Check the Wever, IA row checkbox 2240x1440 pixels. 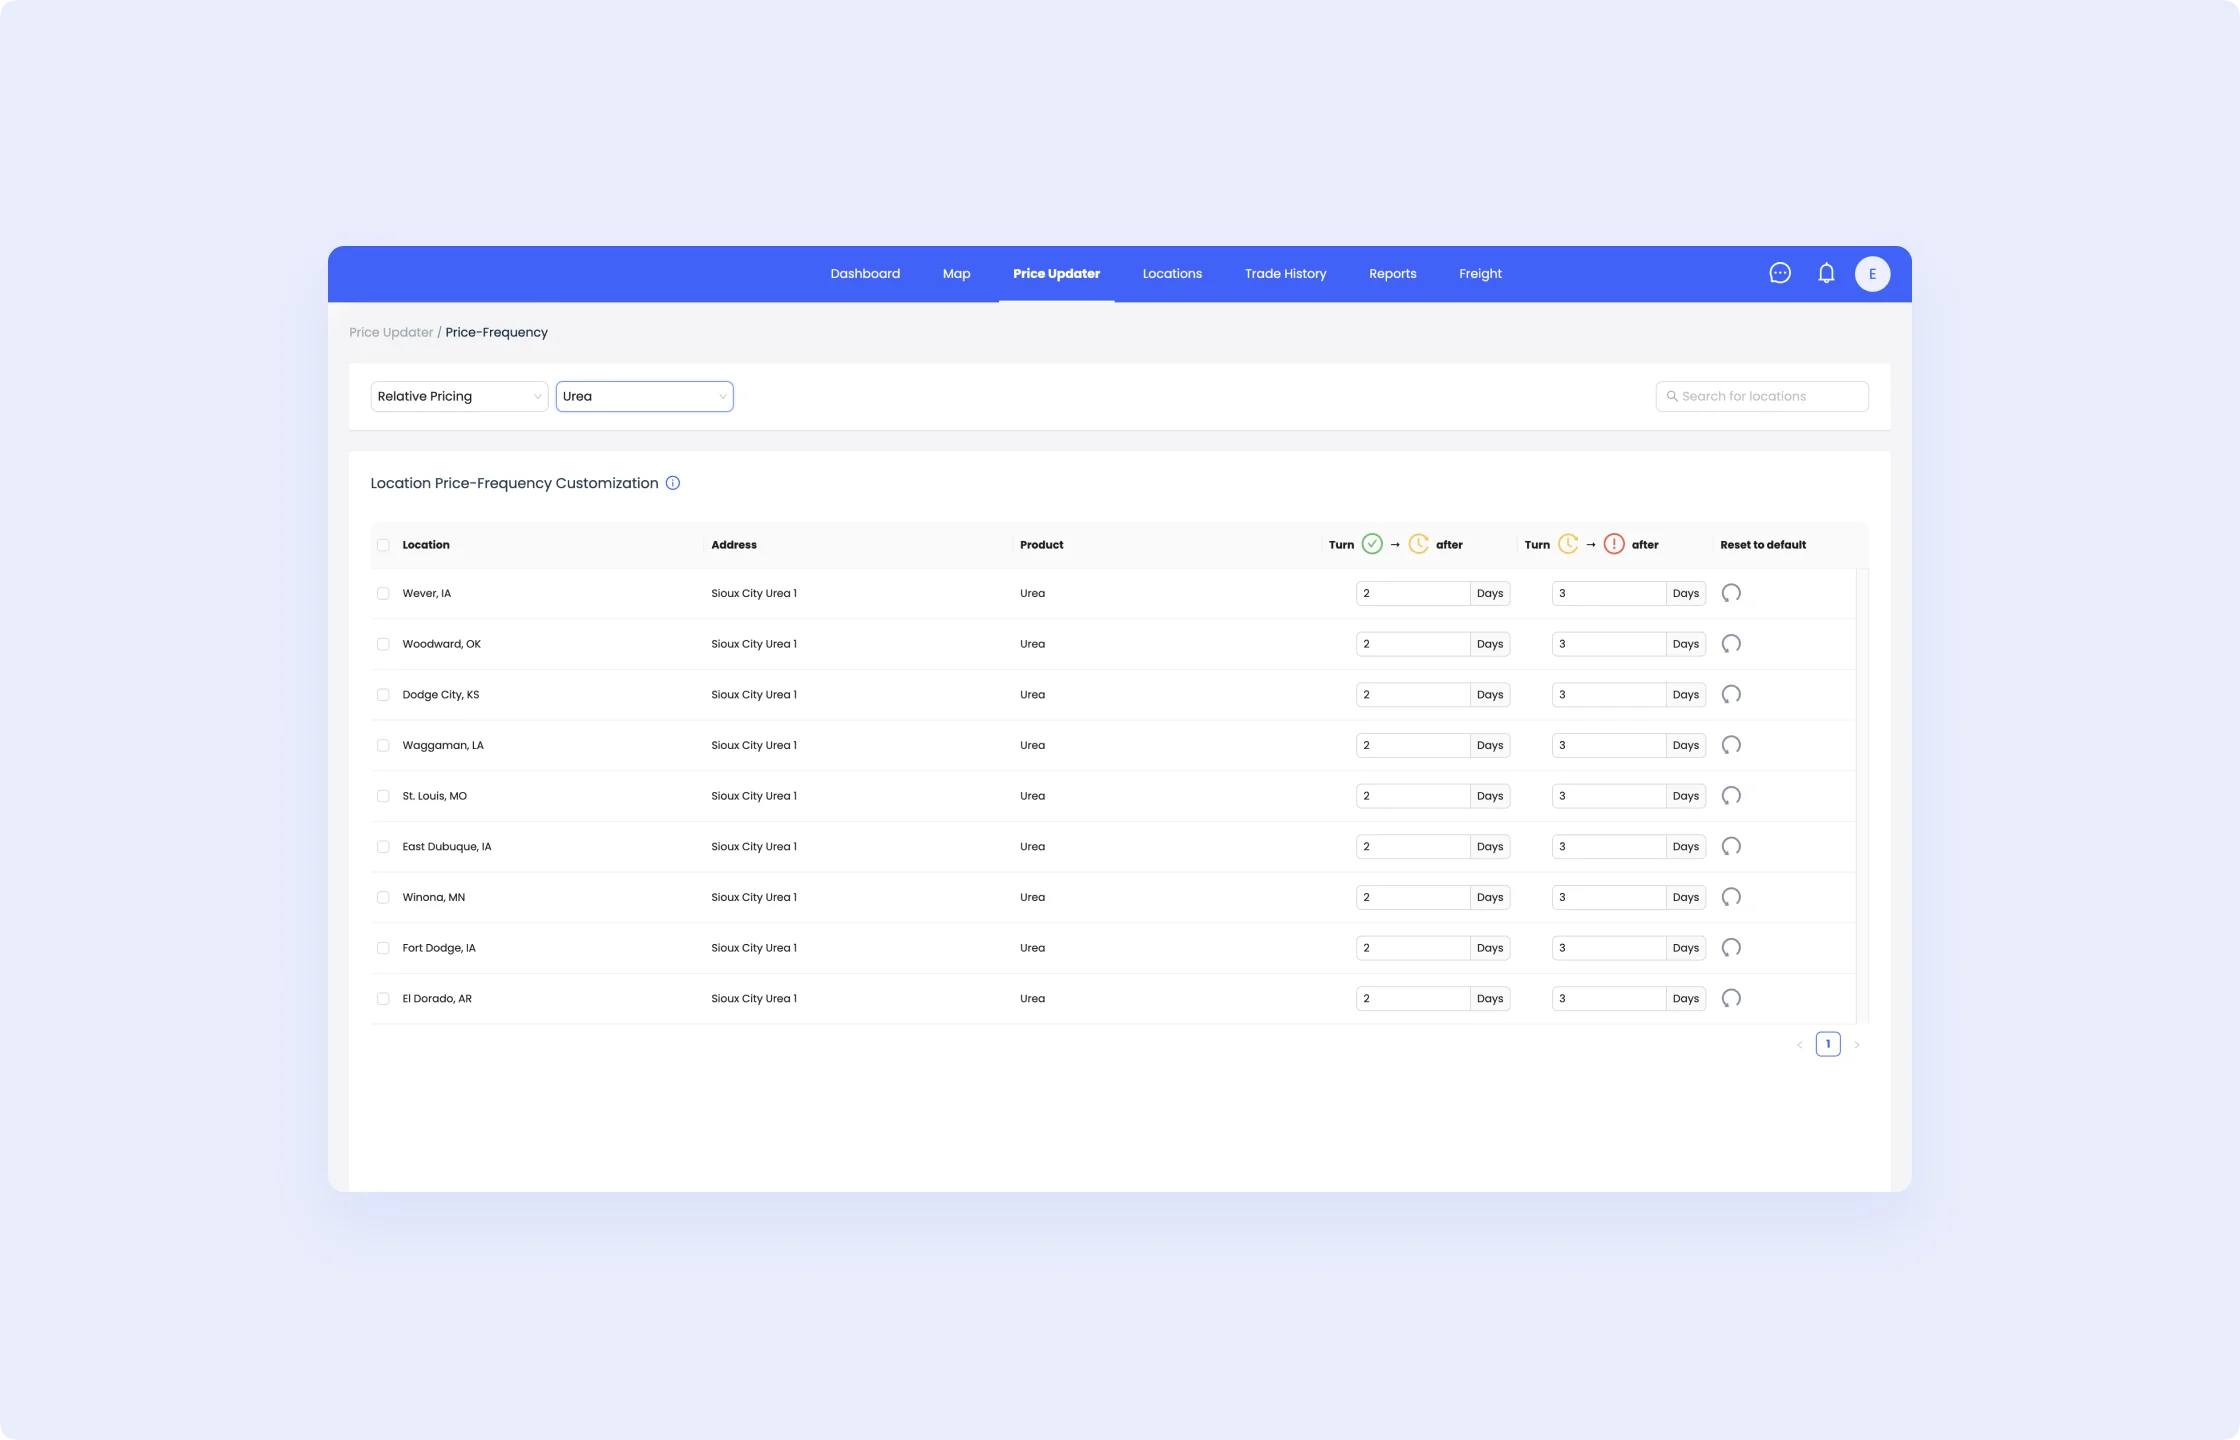pos(383,593)
